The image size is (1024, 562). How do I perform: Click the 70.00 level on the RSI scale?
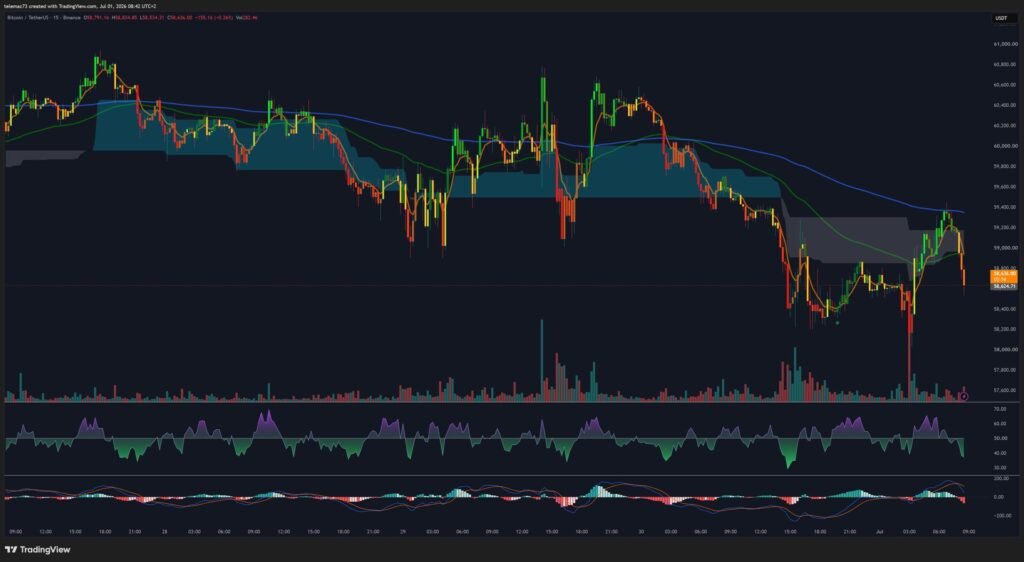pos(1002,409)
